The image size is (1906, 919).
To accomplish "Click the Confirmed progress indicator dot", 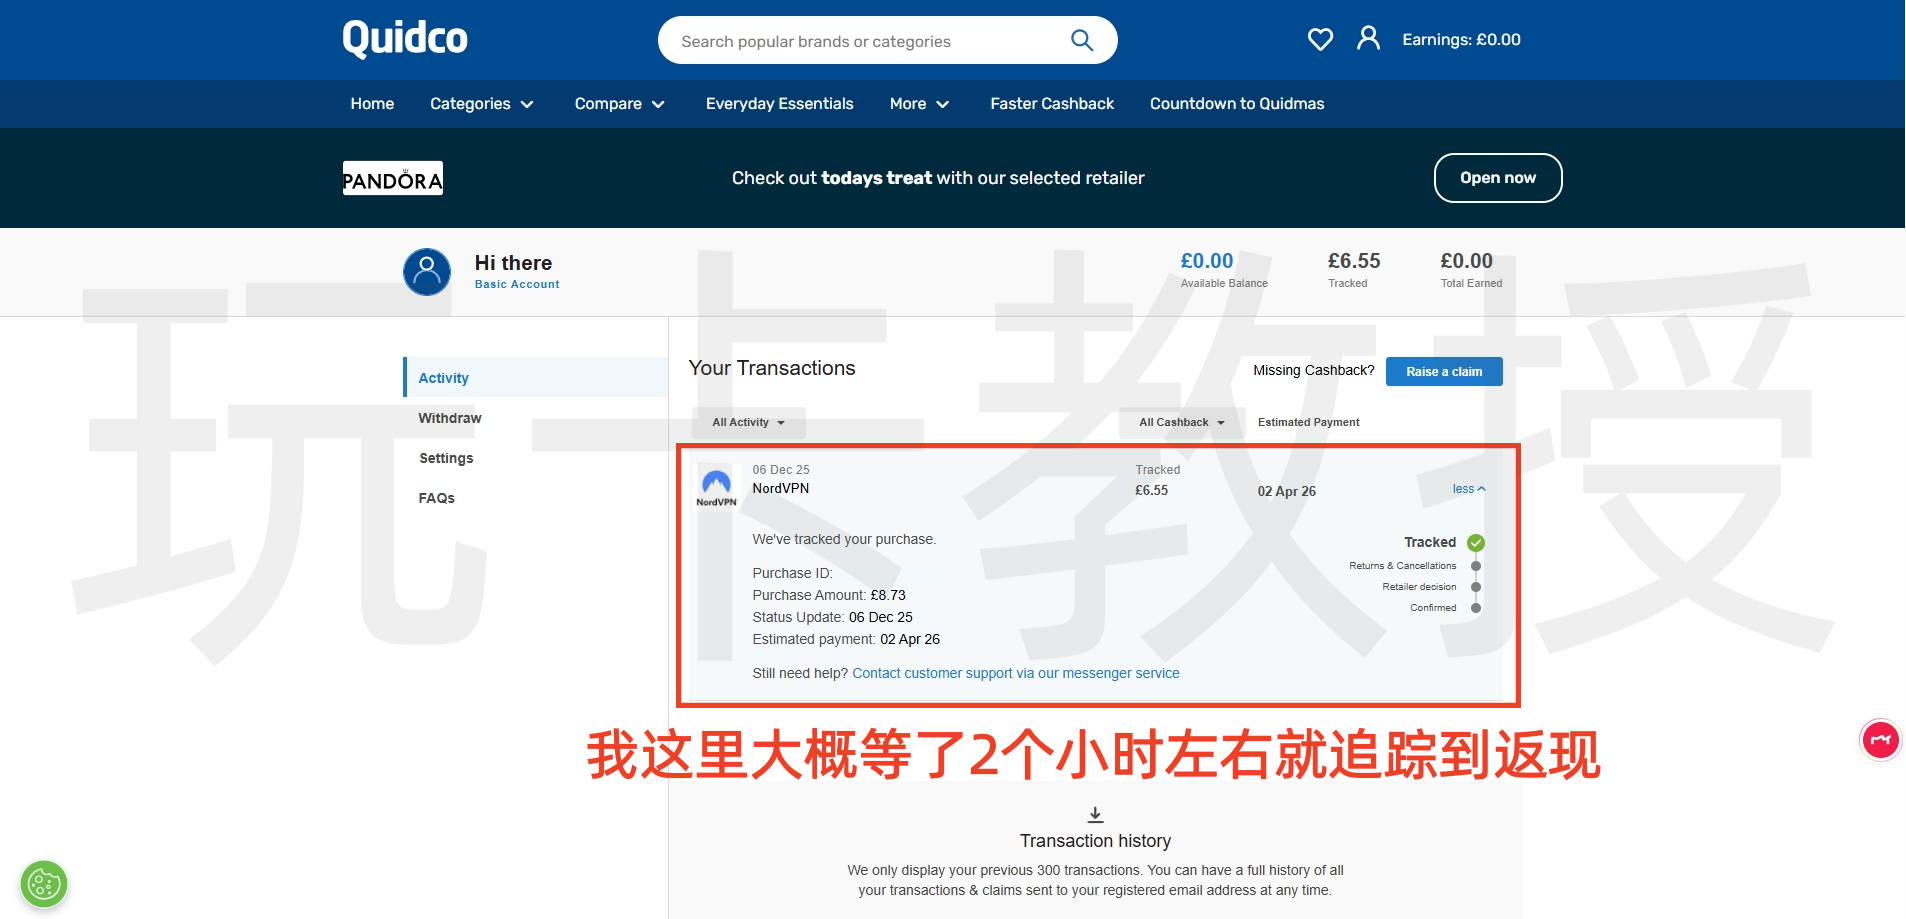I will (x=1474, y=607).
